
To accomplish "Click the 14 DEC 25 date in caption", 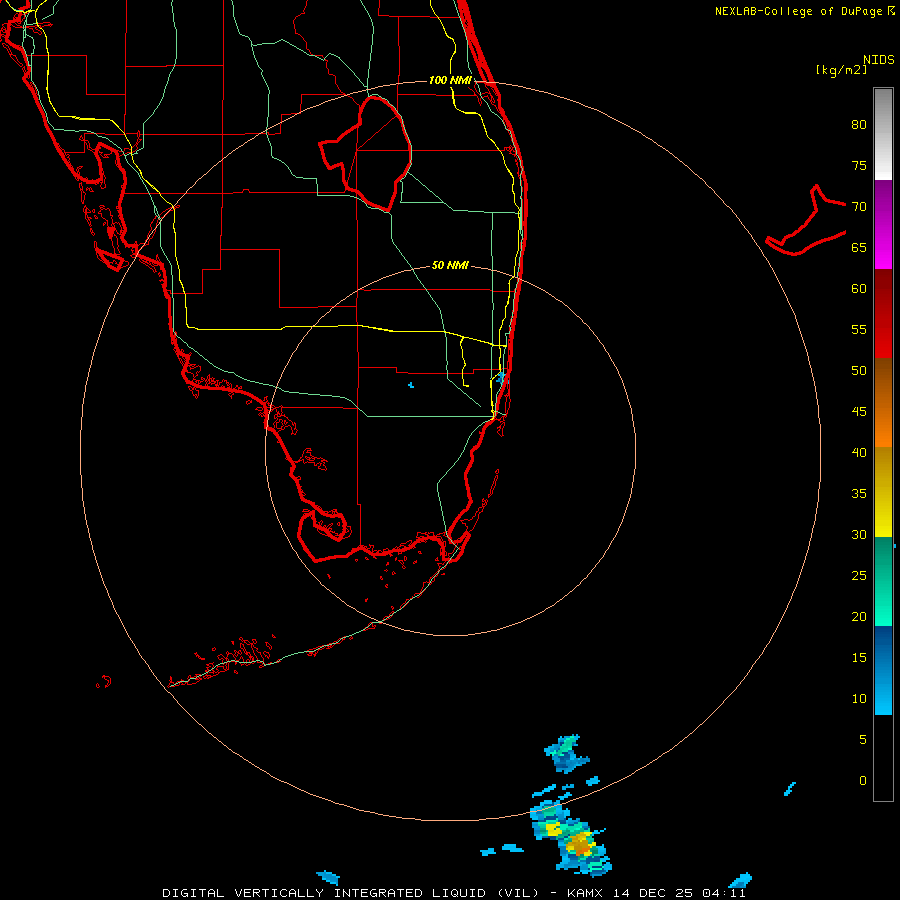I will click(x=654, y=893).
